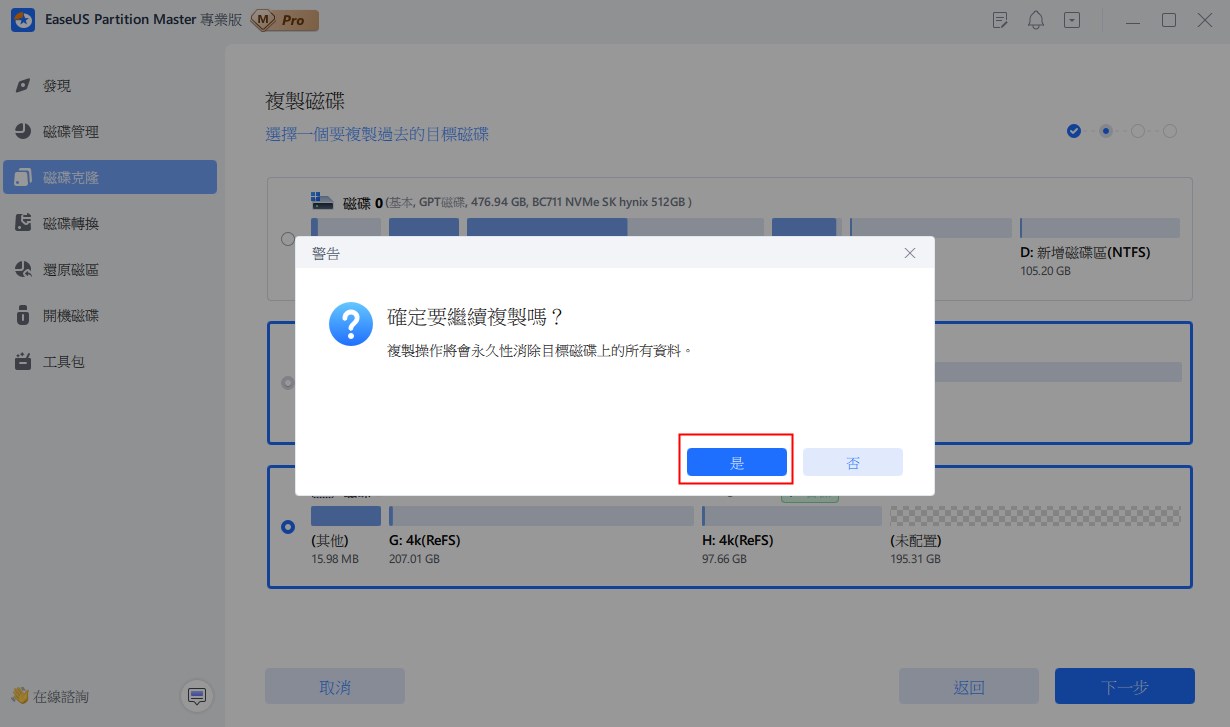Decline the warning by clicking 否
The image size is (1230, 727).
coord(852,461)
